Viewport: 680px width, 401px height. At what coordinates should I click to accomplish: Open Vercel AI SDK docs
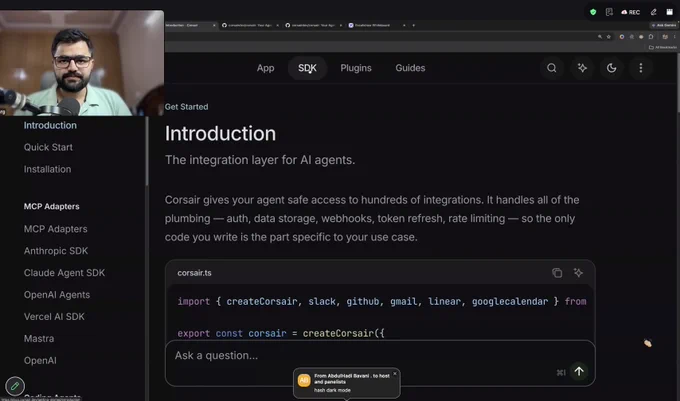click(x=54, y=317)
